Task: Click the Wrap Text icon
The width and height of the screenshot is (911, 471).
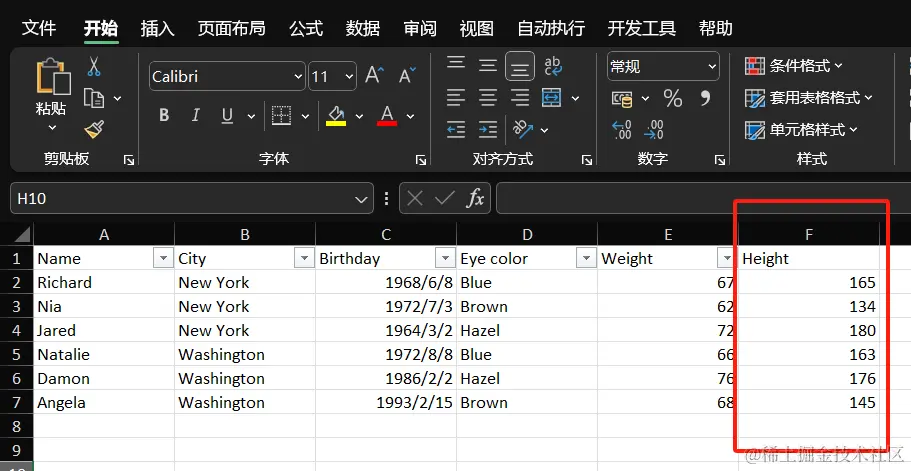Action: pyautogui.click(x=553, y=66)
